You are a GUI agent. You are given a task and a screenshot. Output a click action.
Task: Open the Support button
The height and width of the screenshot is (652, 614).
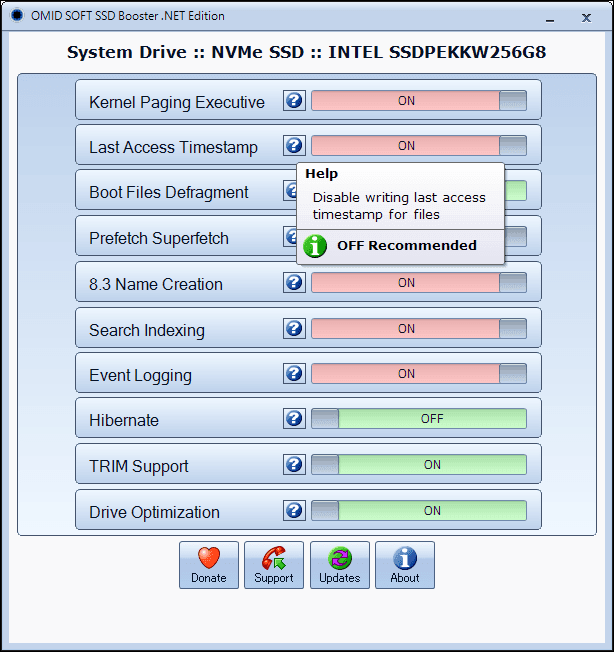pyautogui.click(x=274, y=565)
